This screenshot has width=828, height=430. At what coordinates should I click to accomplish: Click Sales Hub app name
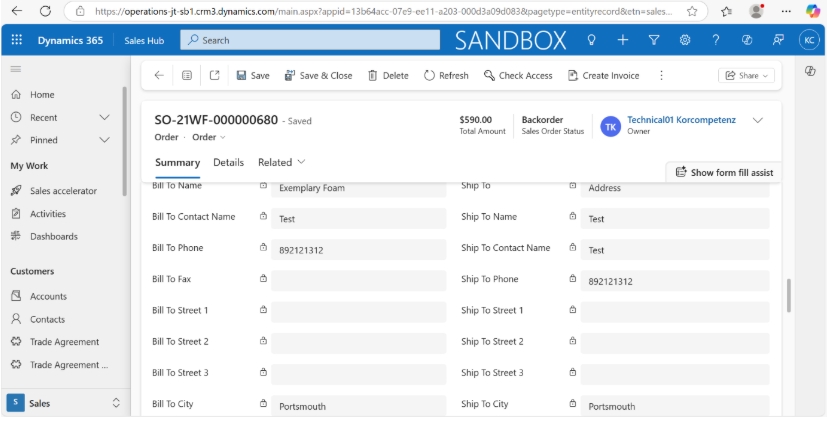tap(144, 40)
